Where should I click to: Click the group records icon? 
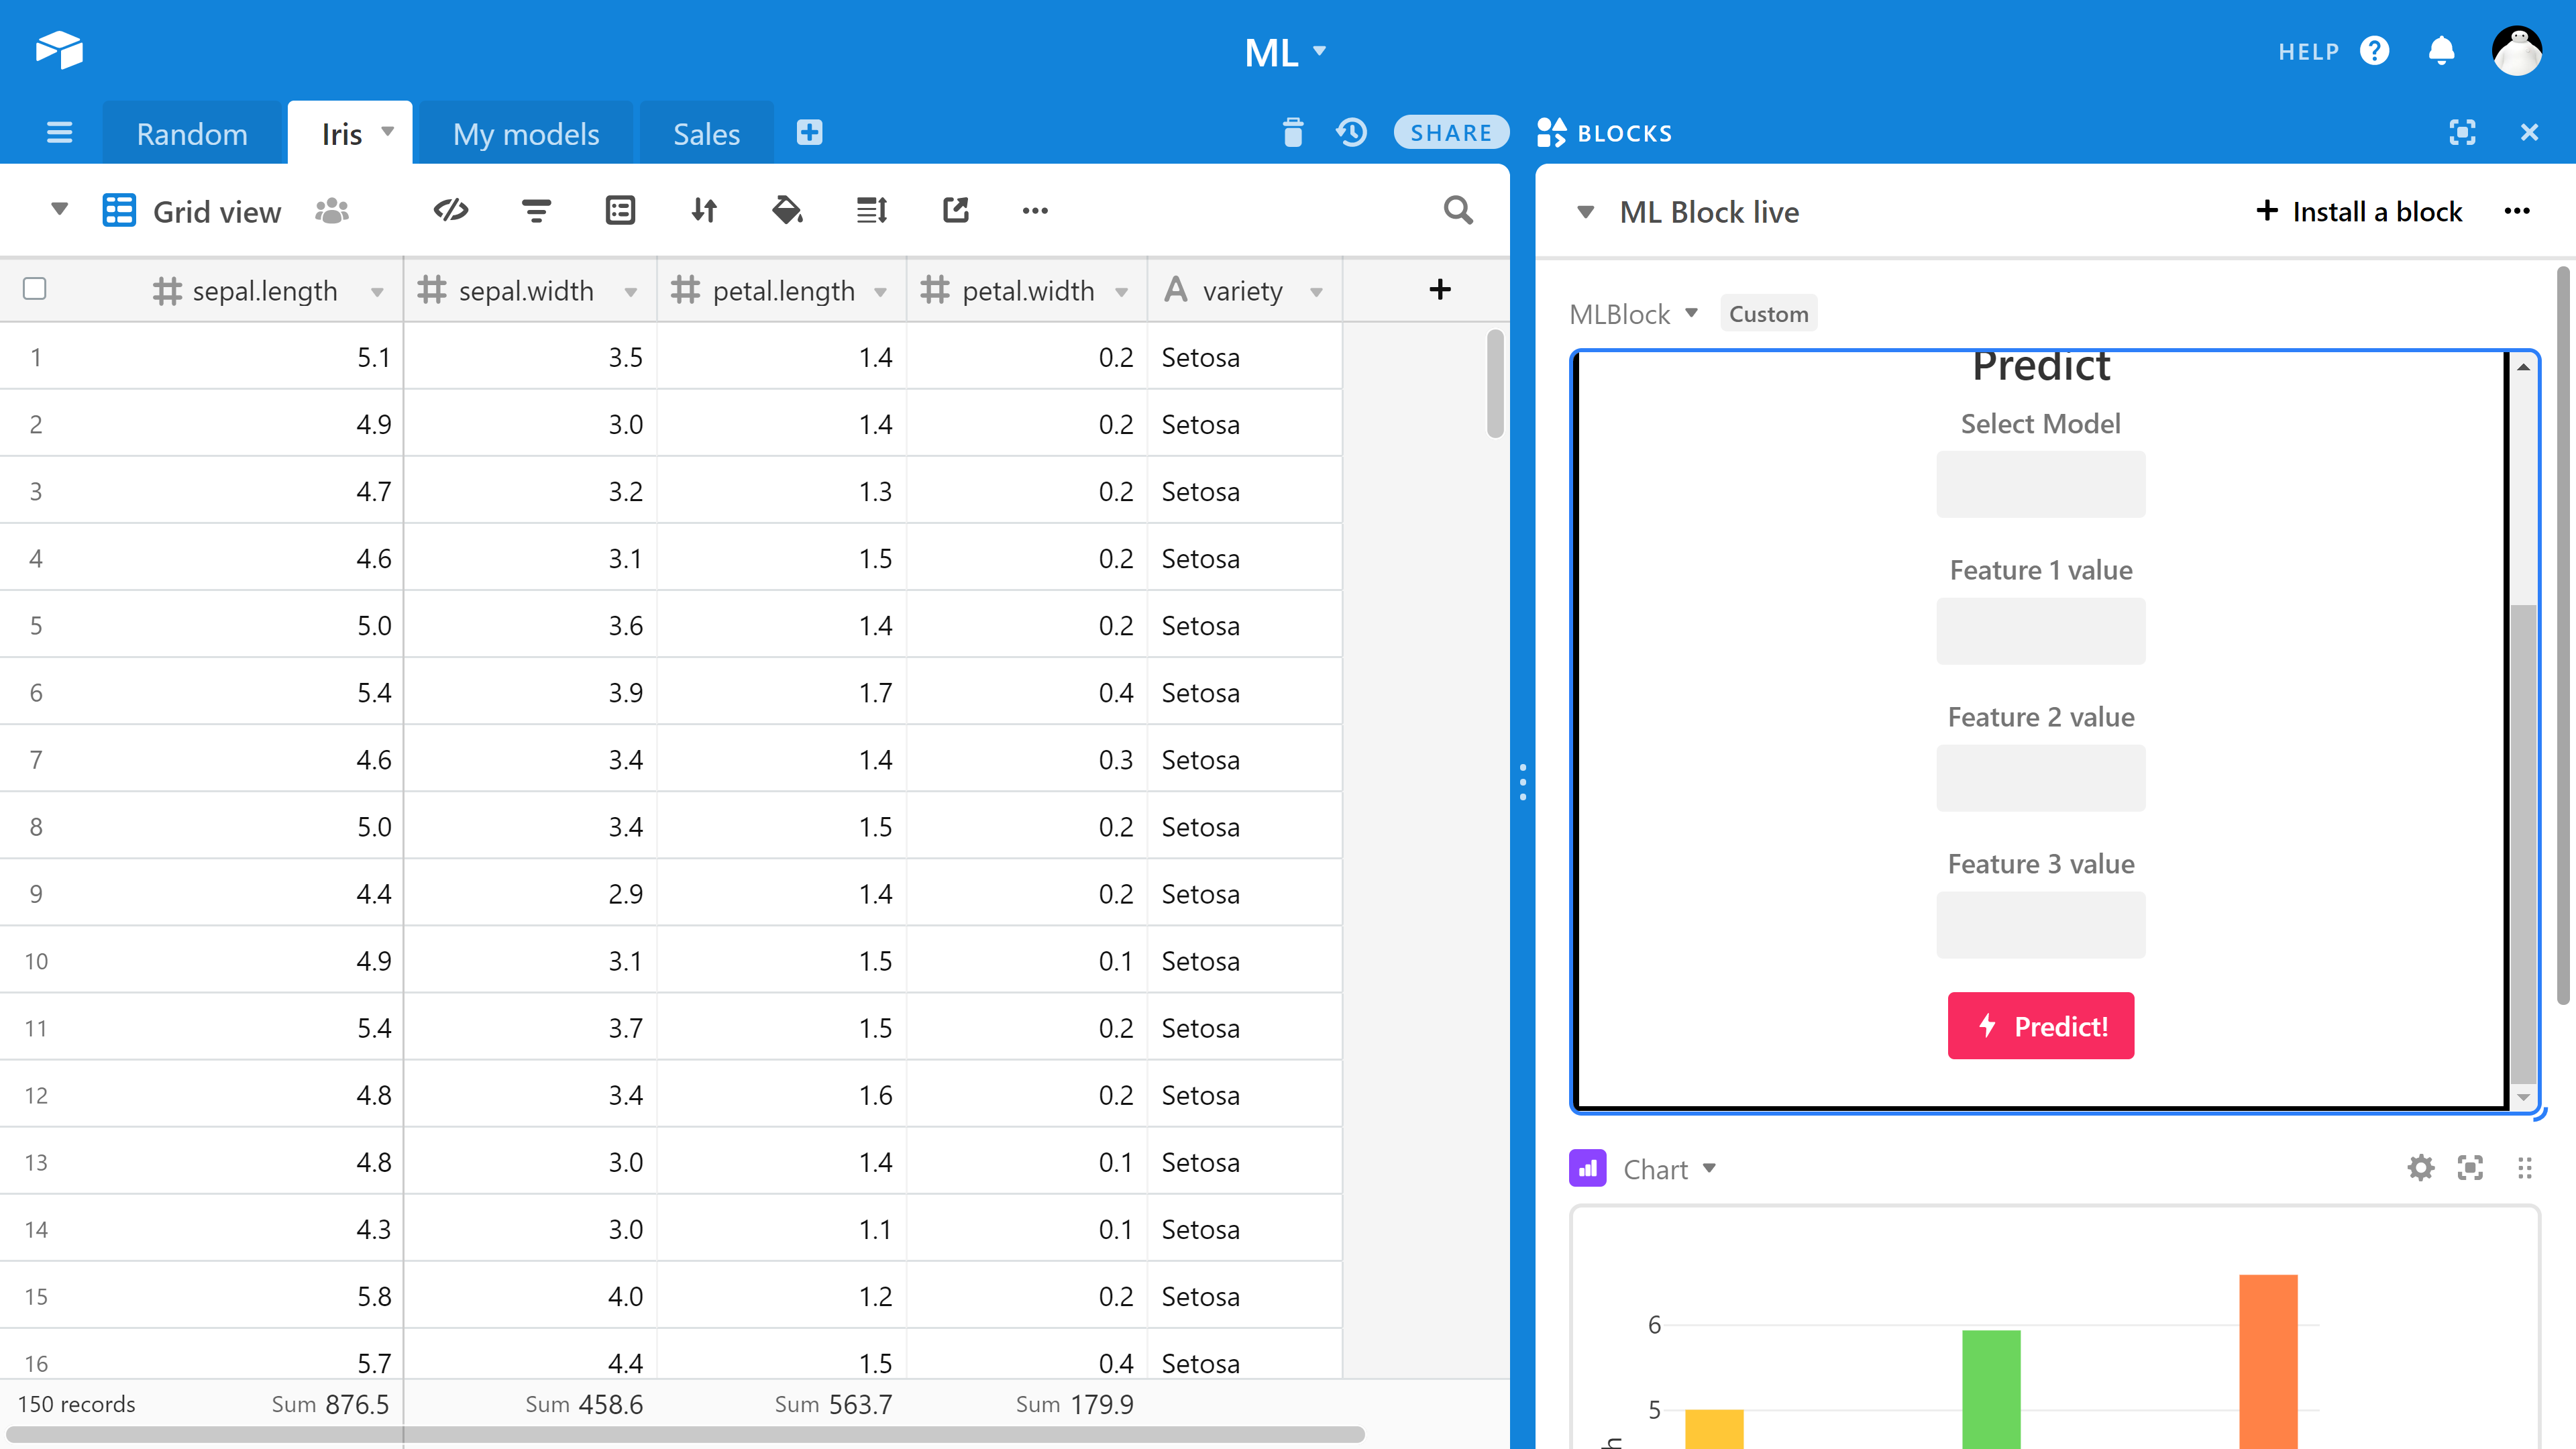pyautogui.click(x=620, y=210)
